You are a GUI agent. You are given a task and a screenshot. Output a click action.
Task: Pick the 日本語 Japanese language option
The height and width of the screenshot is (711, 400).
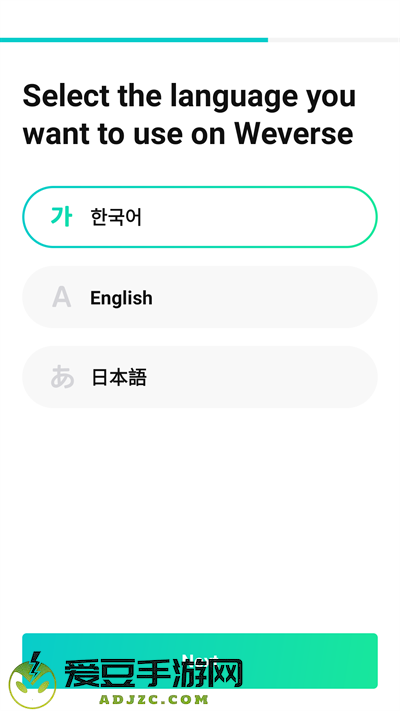click(x=200, y=377)
